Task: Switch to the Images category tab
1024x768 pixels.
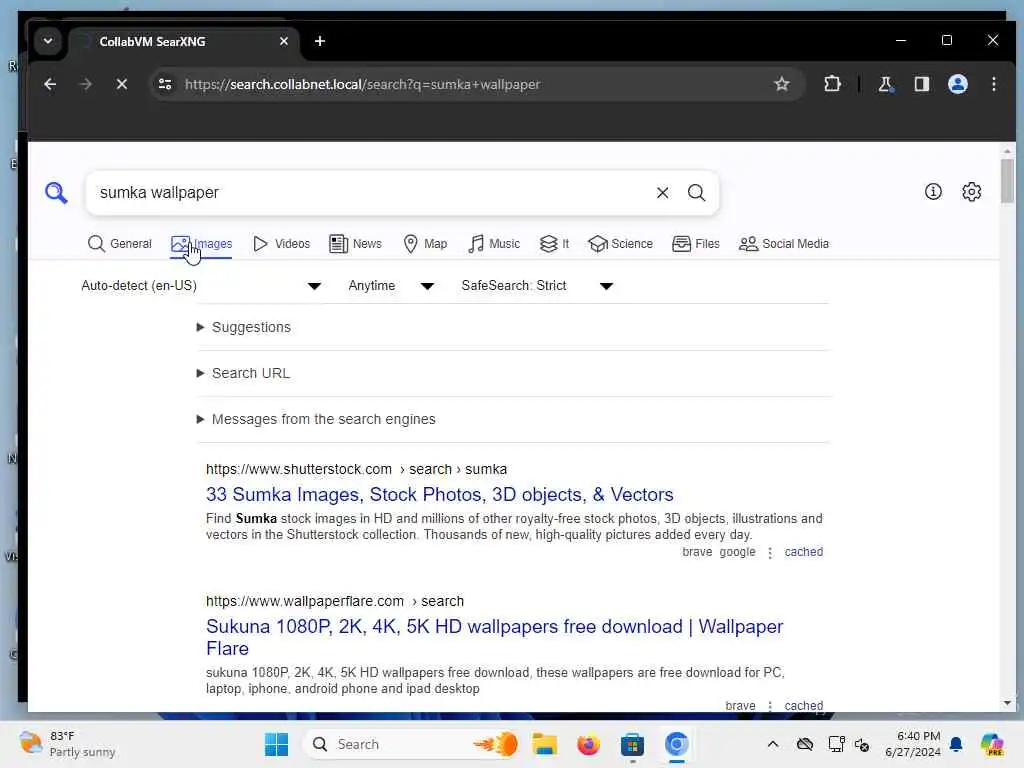Action: (201, 244)
